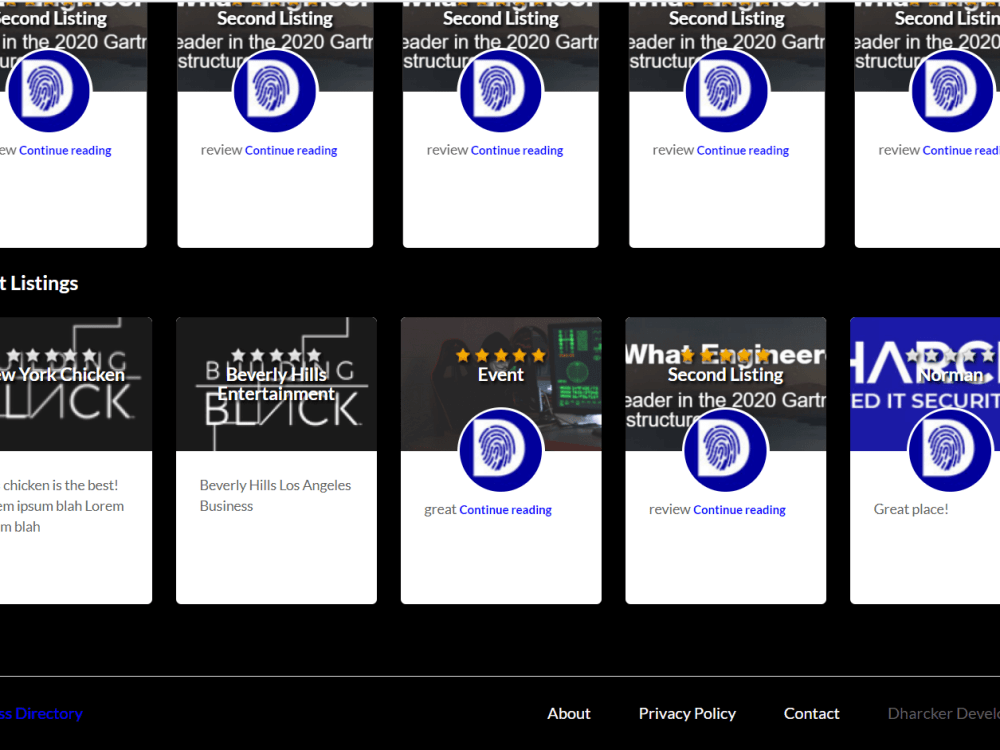Image resolution: width=1000 pixels, height=750 pixels.
Task: Open the fingerprint avatar on the Event card
Action: [x=501, y=450]
